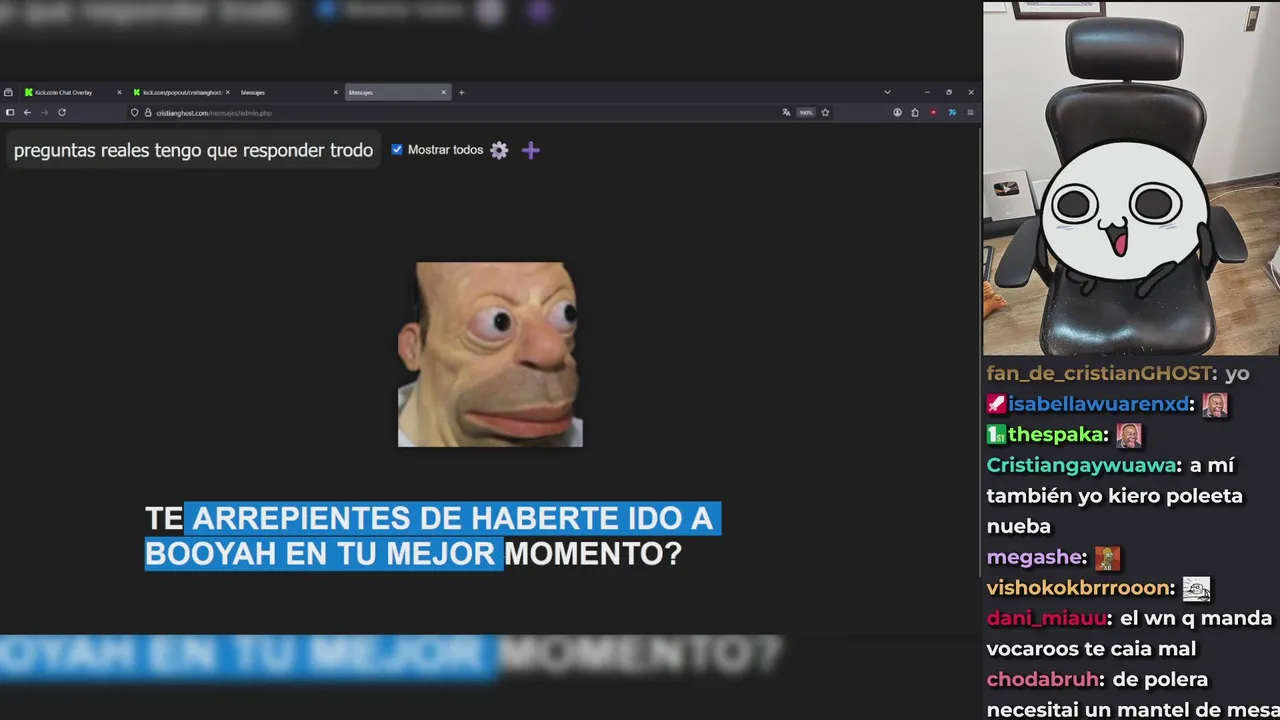Viewport: 1280px width, 720px height.
Task: Click the emote posted by vishokokbrrrooon
Action: (1197, 589)
